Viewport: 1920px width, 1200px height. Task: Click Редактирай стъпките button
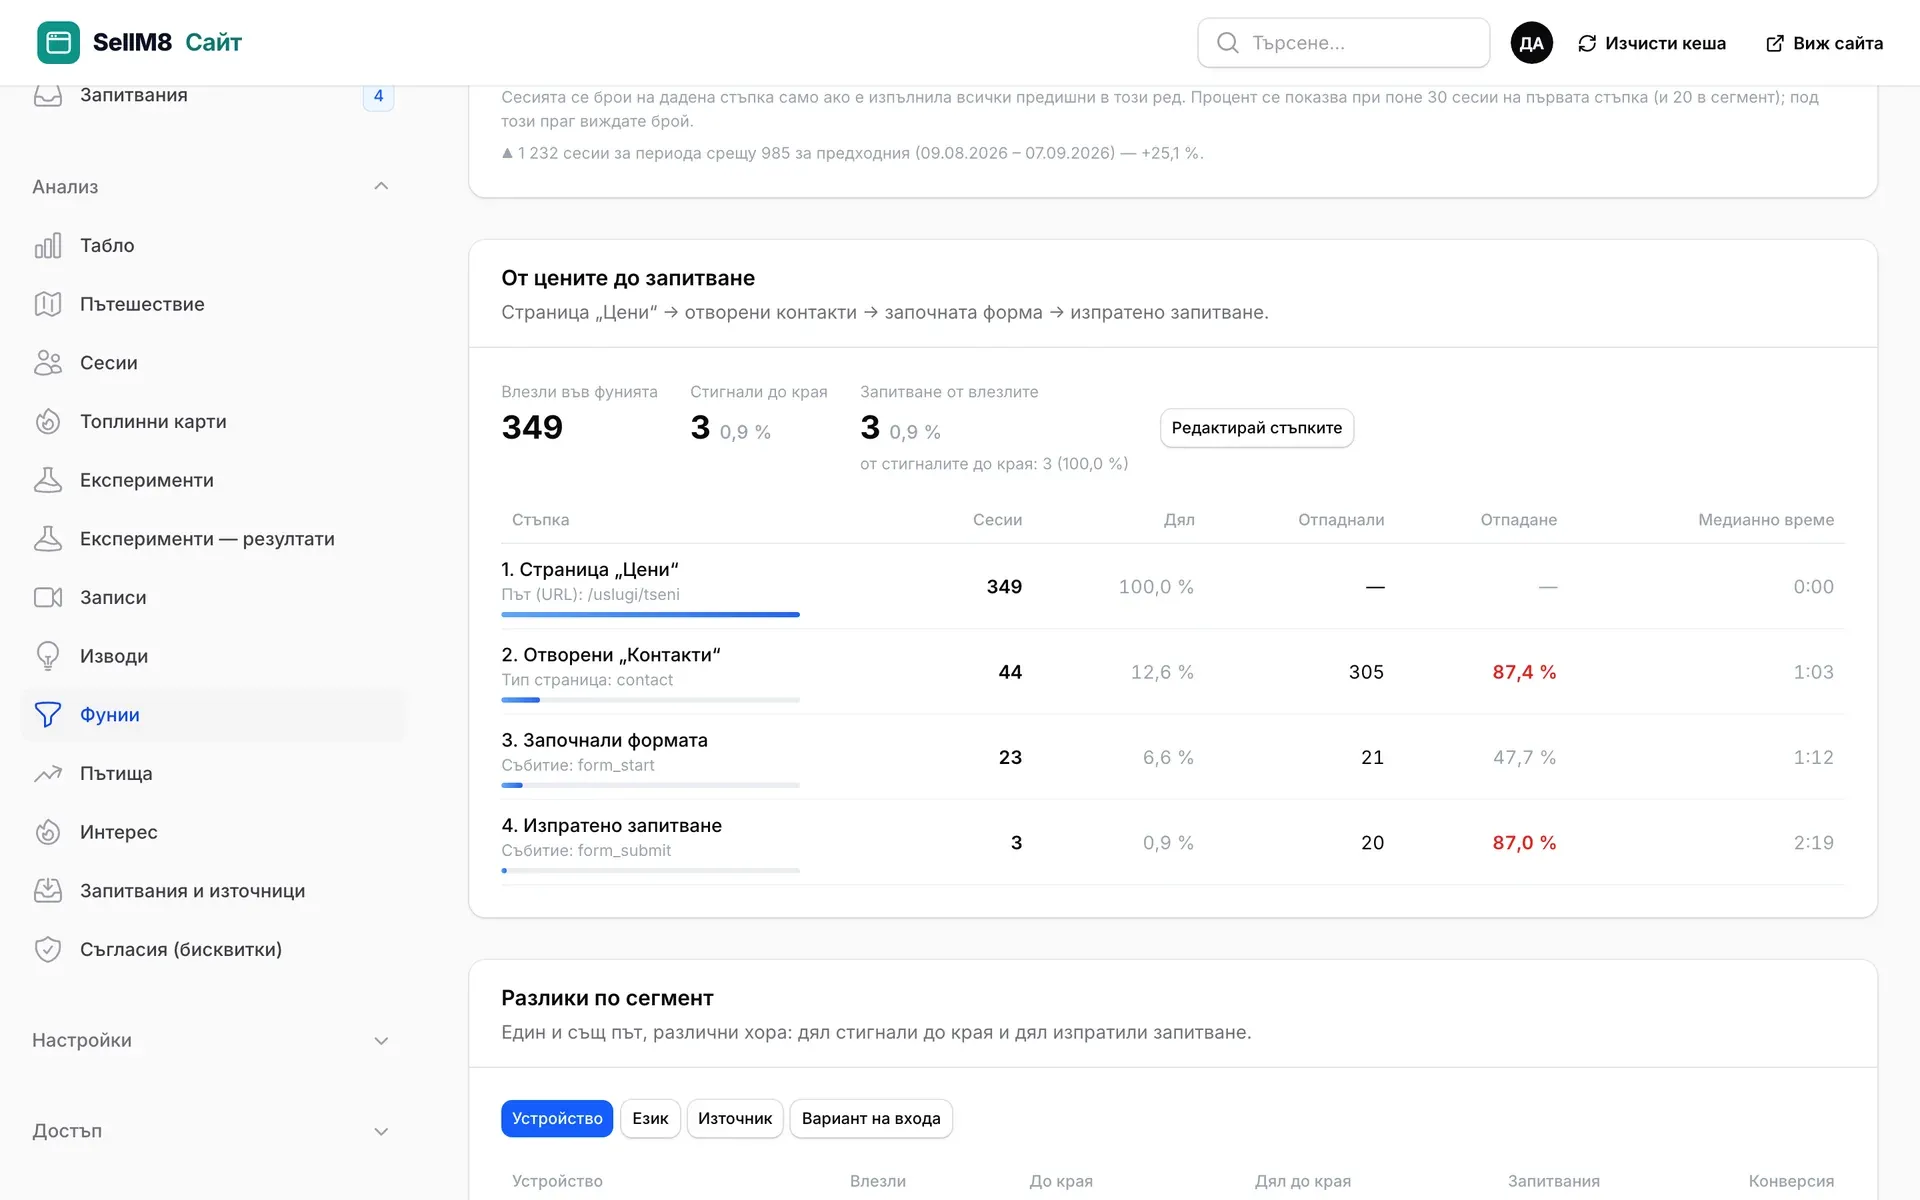[x=1257, y=427]
